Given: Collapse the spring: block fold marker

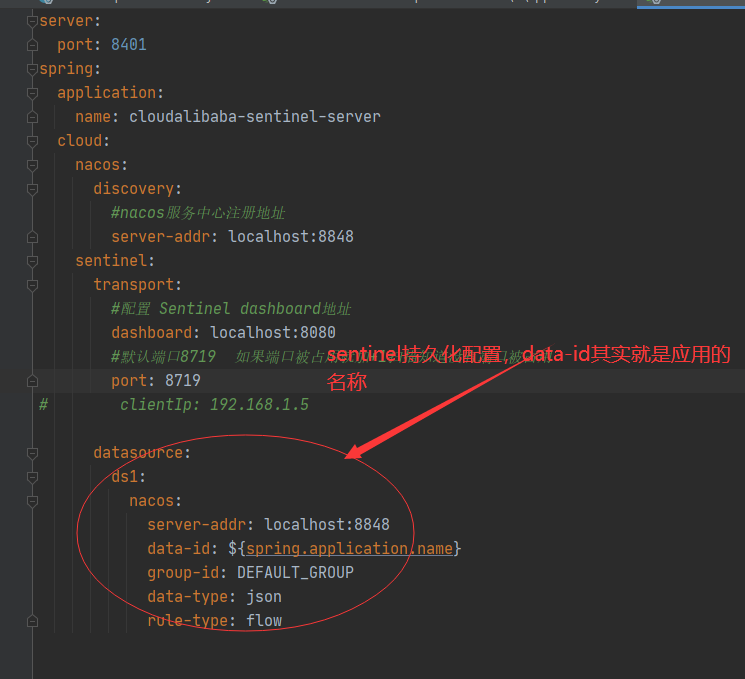Looking at the screenshot, I should pyautogui.click(x=32, y=69).
